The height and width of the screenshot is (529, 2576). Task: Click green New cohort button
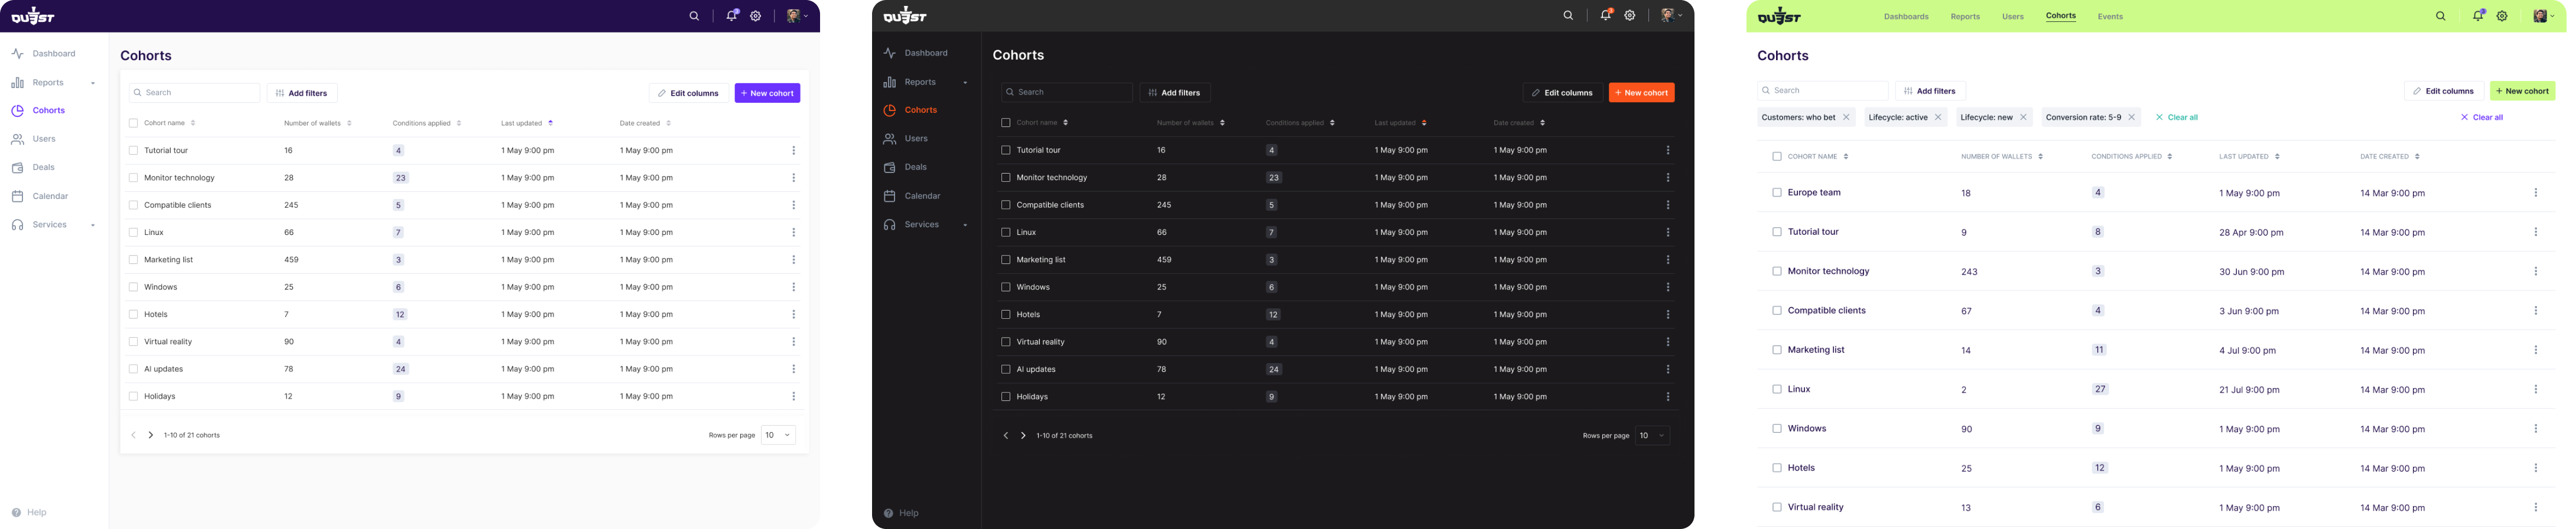(x=2522, y=91)
